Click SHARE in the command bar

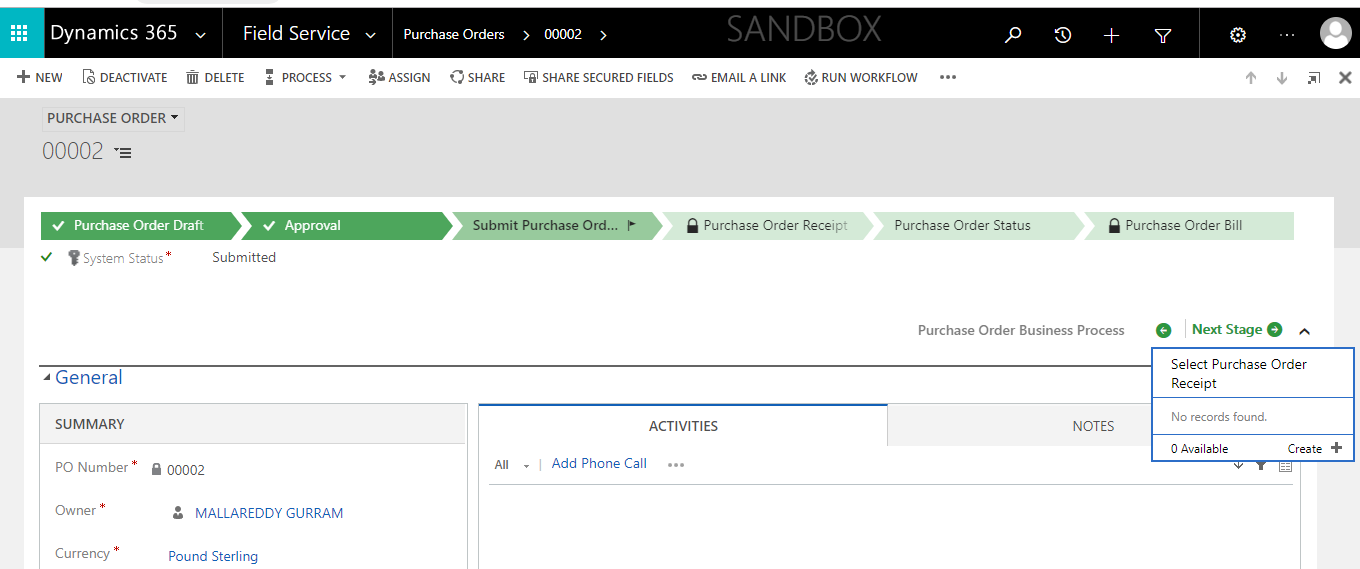pos(477,77)
